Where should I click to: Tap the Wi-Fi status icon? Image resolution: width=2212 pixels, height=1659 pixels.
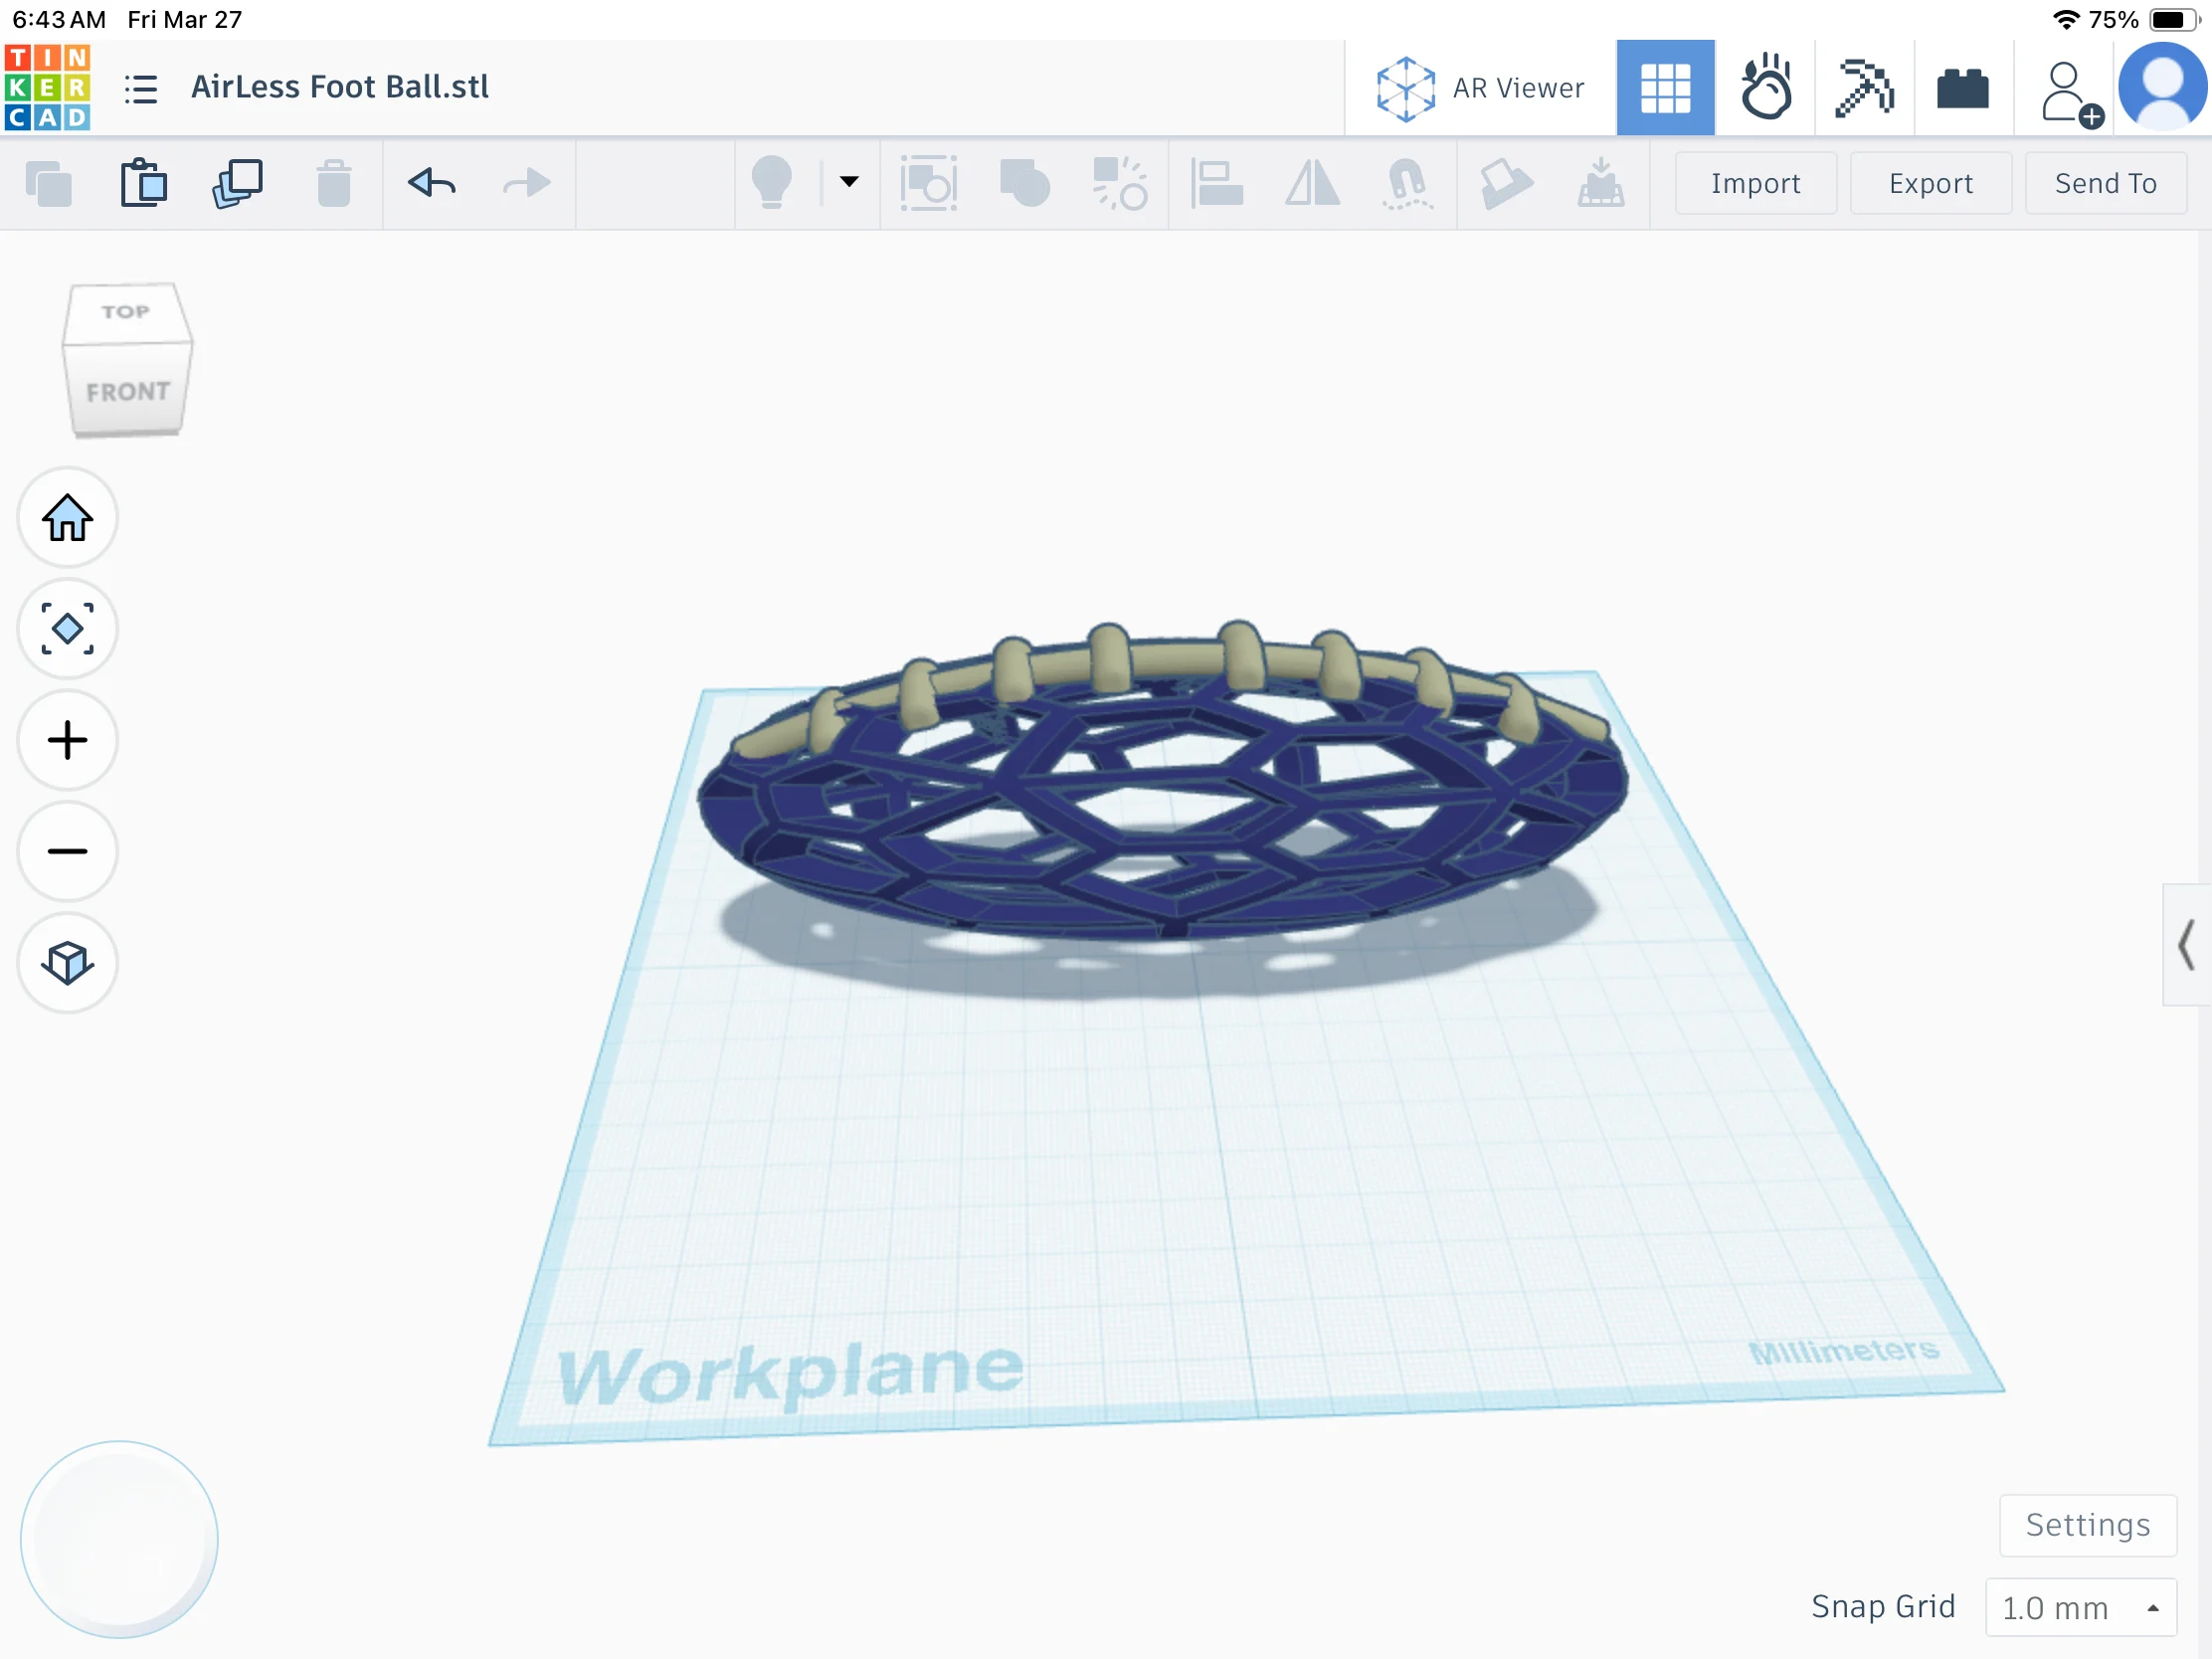pos(2065,19)
